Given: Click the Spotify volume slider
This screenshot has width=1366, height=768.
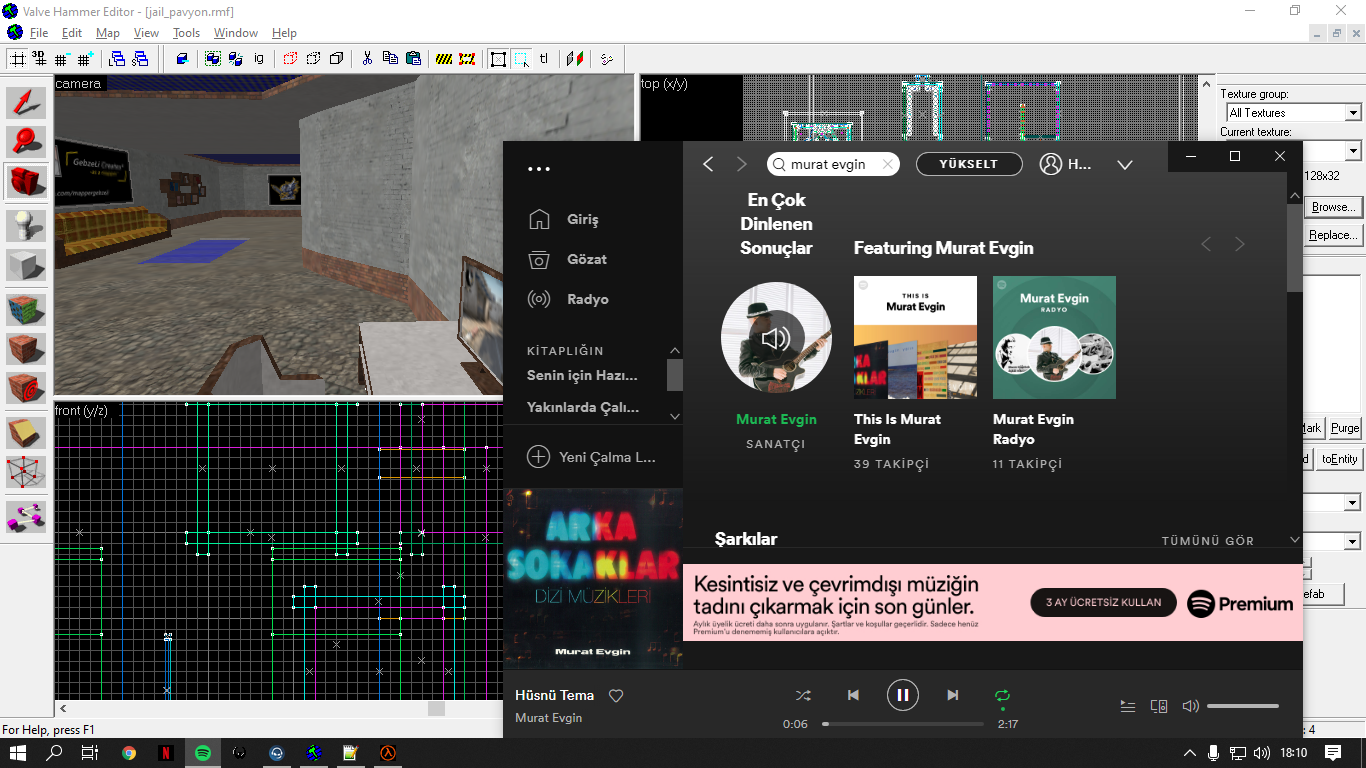Looking at the screenshot, I should tap(1243, 706).
